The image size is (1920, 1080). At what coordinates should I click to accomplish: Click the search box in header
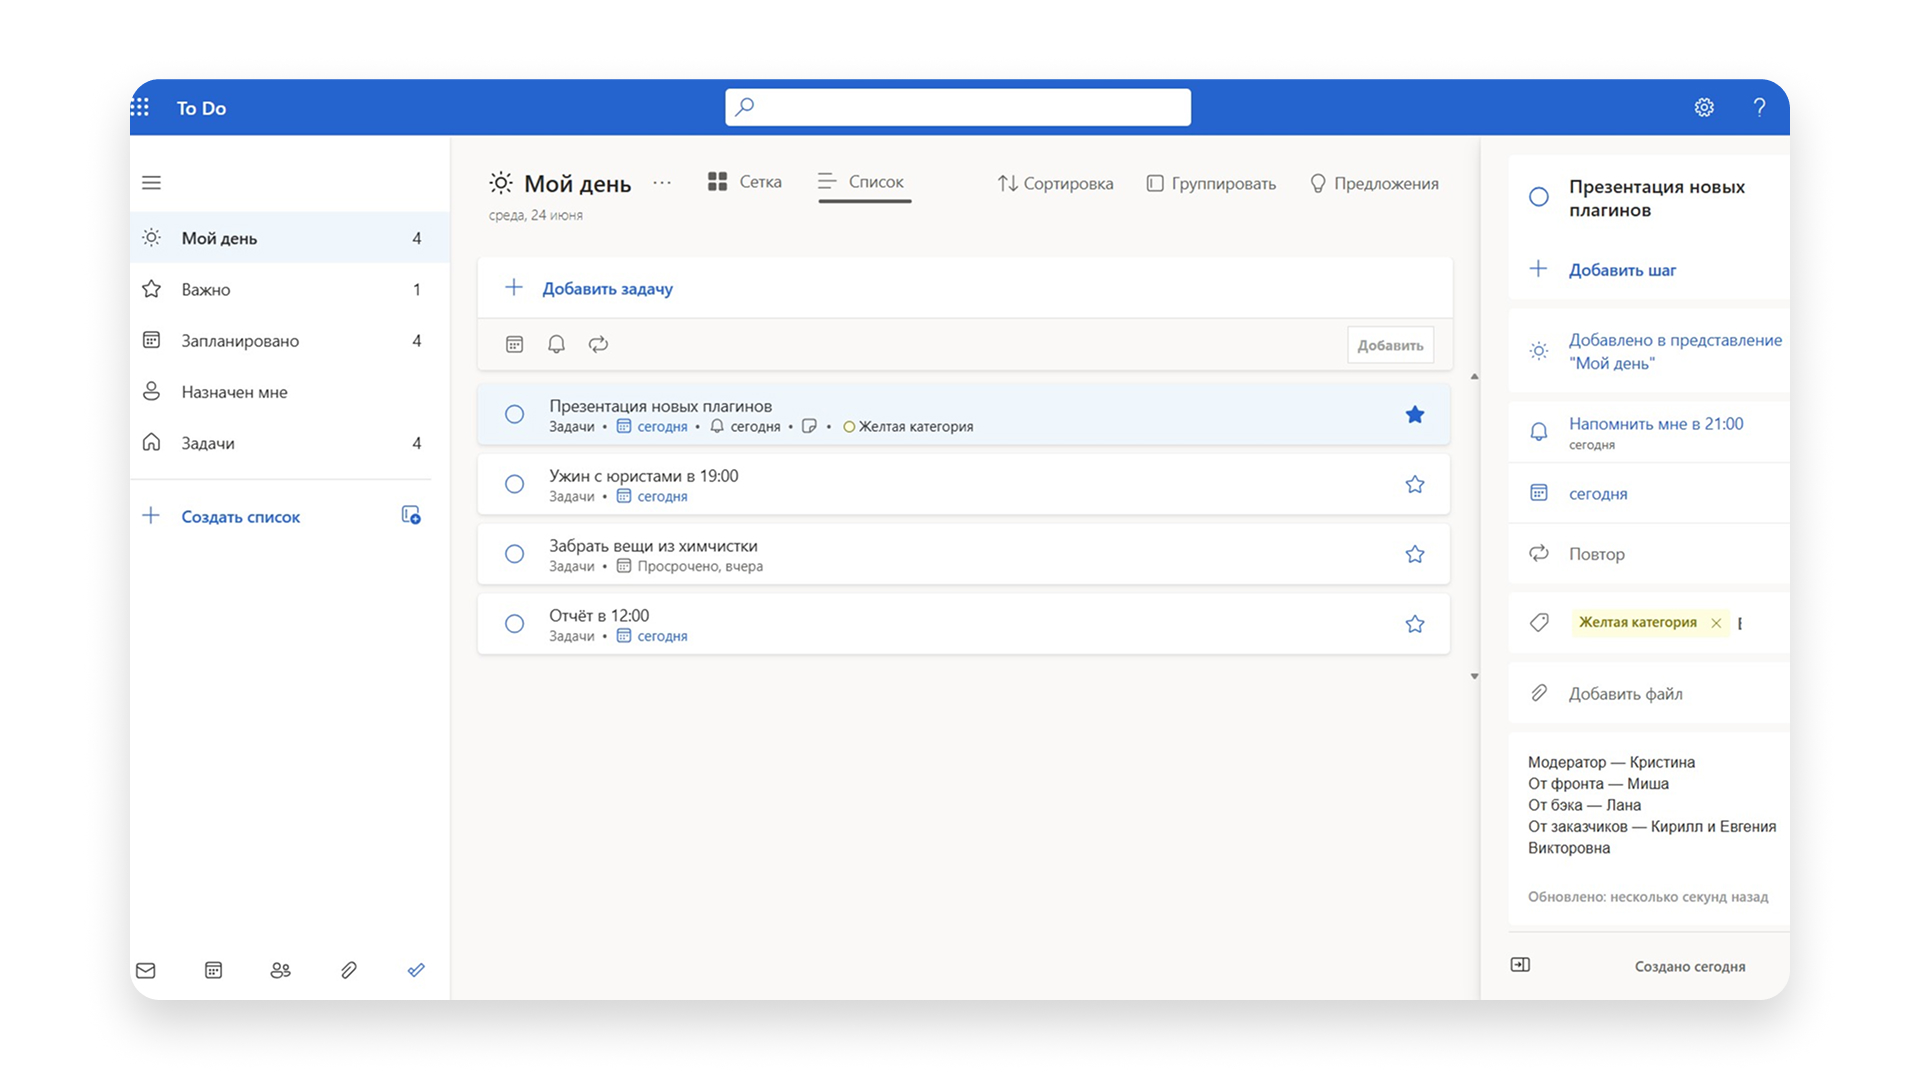[958, 107]
